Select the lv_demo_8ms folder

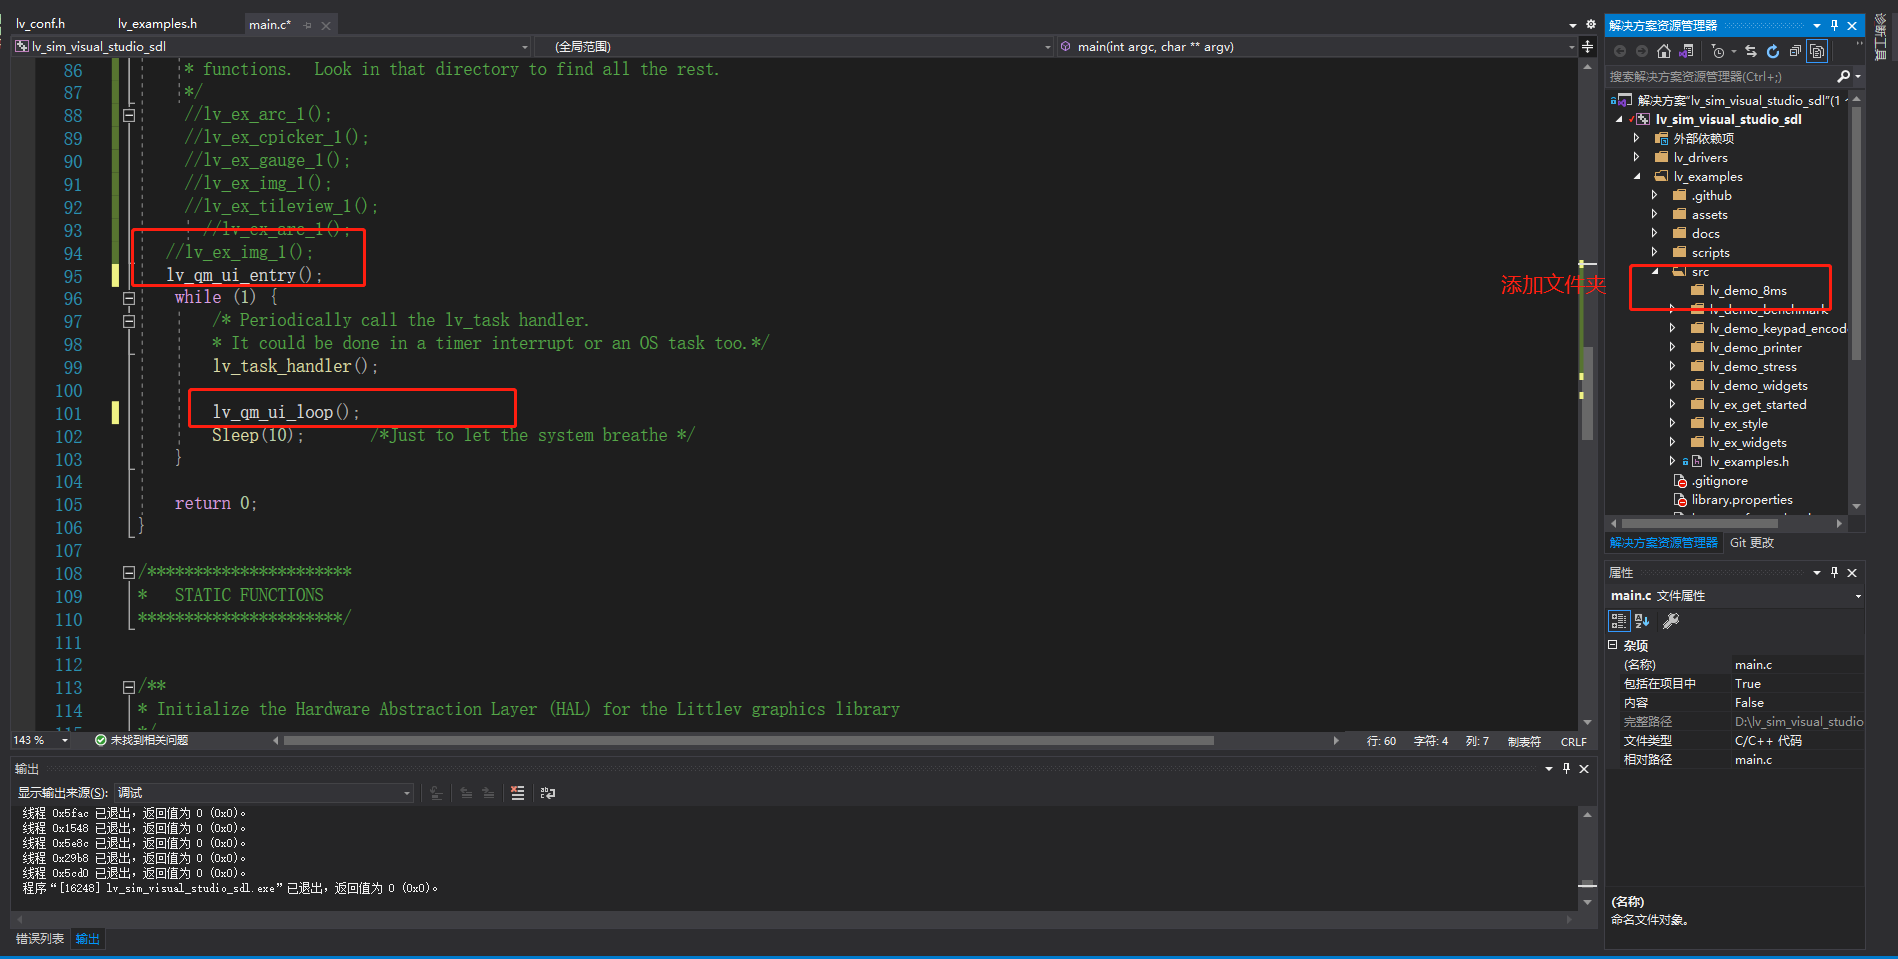1748,290
